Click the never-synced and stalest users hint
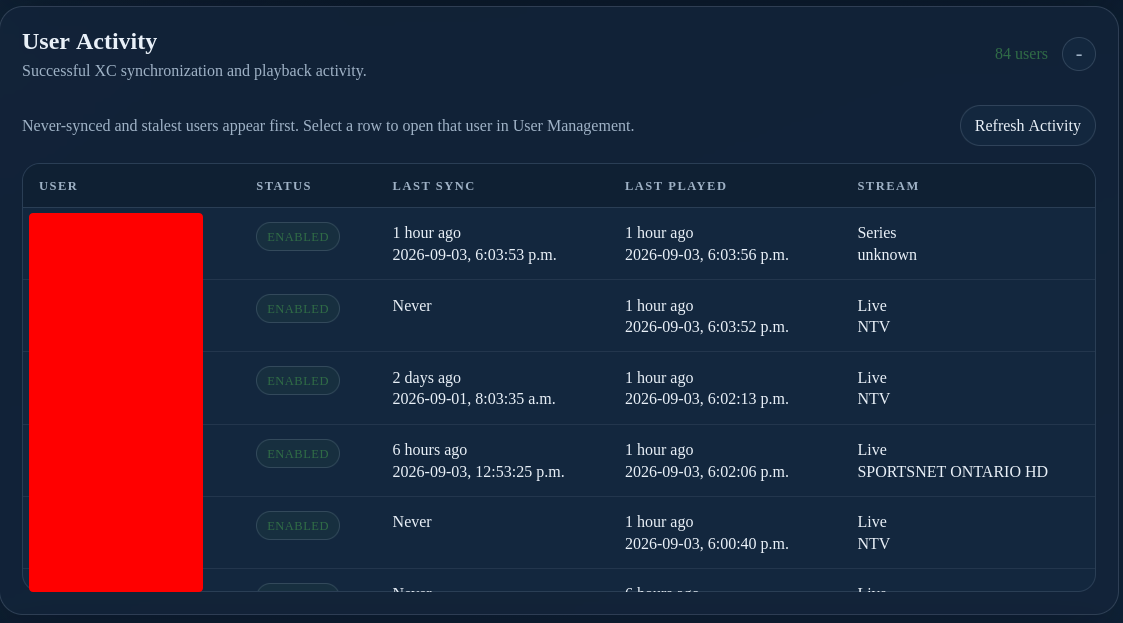Screen dimensions: 1123x623 tap(328, 126)
